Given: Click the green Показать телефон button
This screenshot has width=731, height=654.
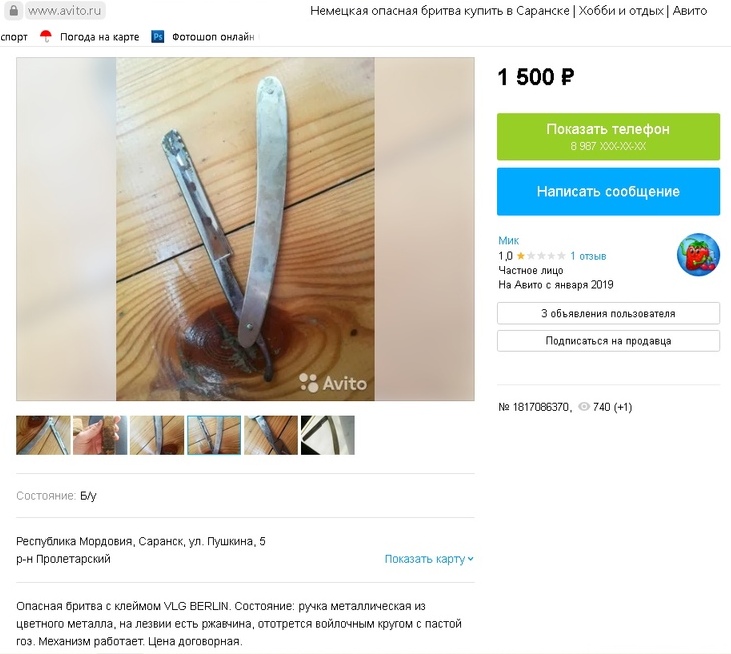Looking at the screenshot, I should pyautogui.click(x=608, y=137).
